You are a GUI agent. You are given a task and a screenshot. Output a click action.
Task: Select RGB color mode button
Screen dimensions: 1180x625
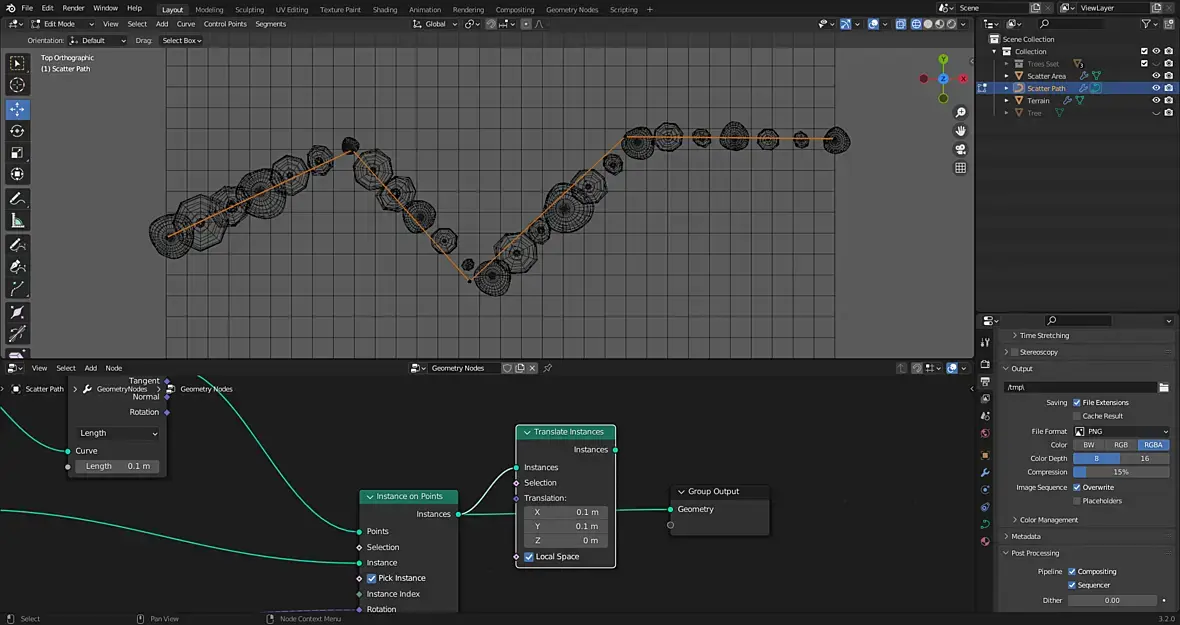pos(1120,445)
